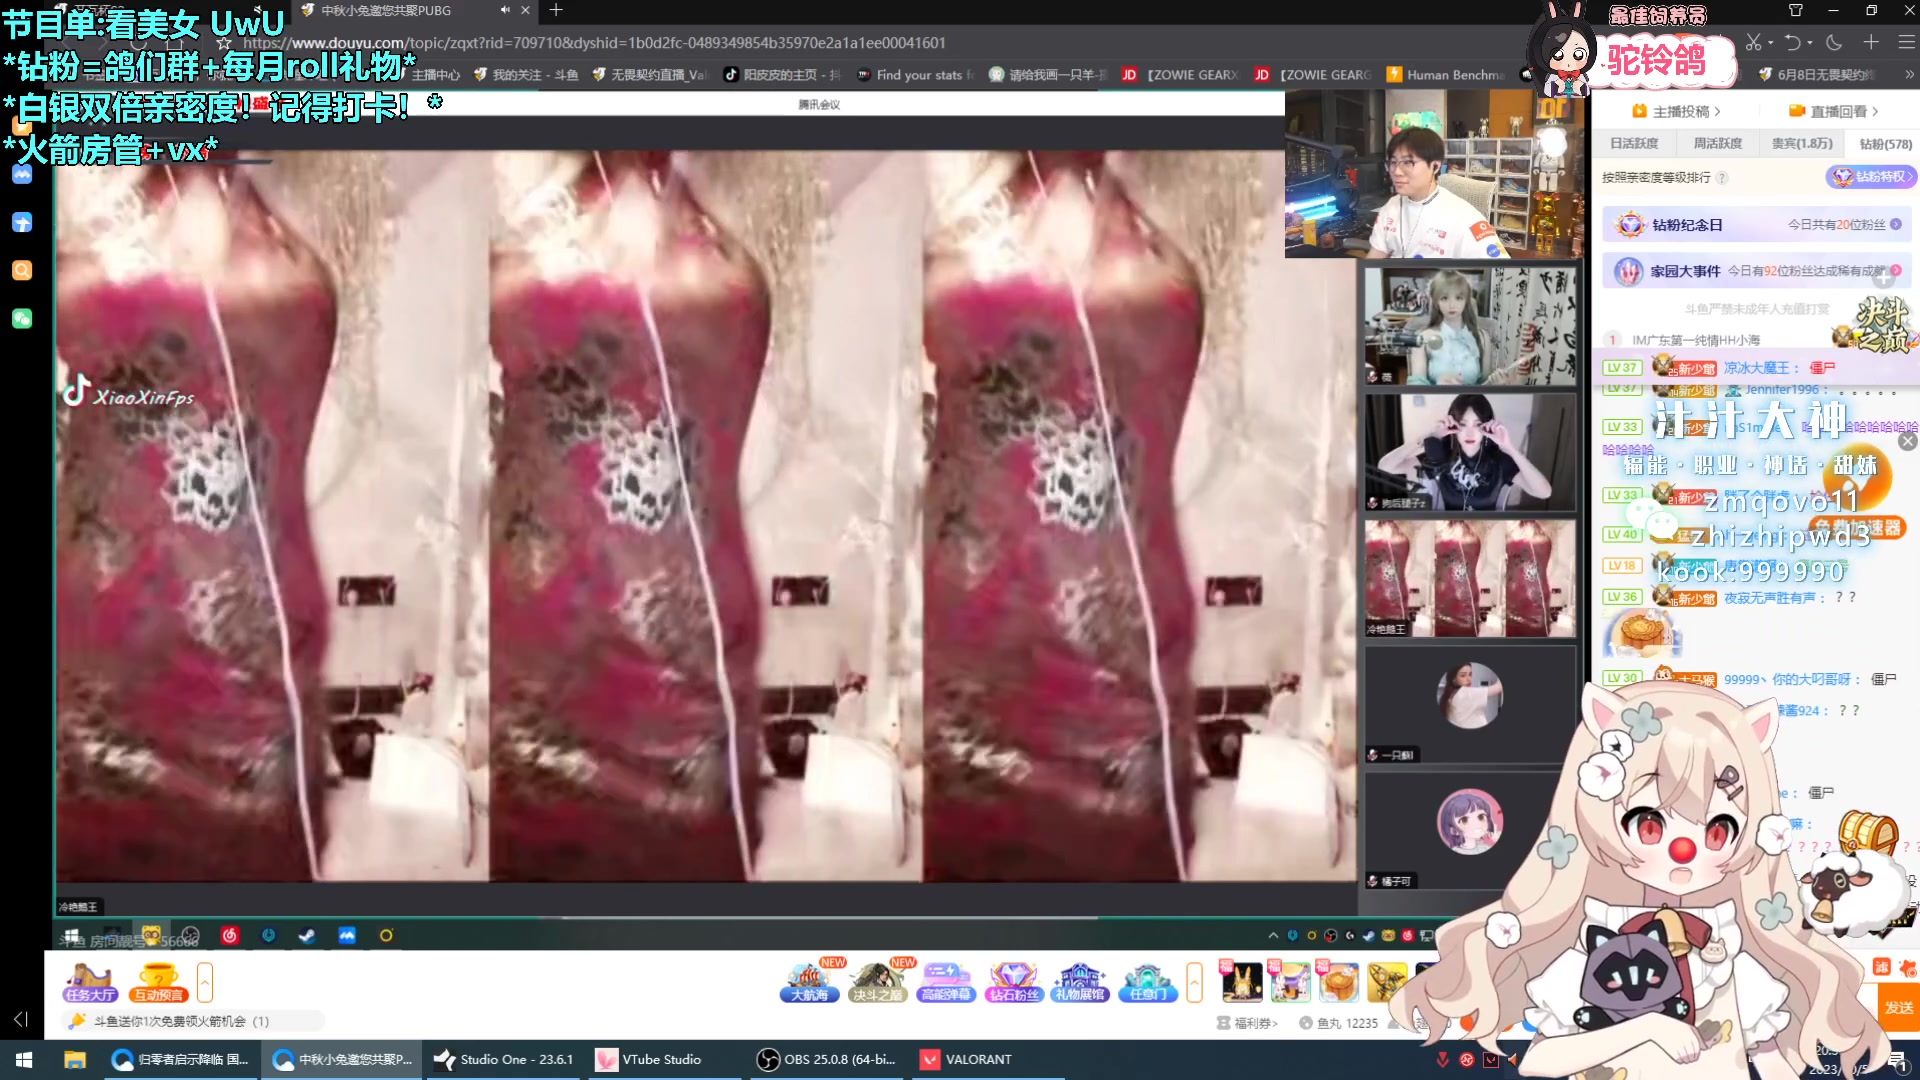Click 鱼丸 12235 balance
This screenshot has width=1920, height=1080.
click(1338, 1023)
